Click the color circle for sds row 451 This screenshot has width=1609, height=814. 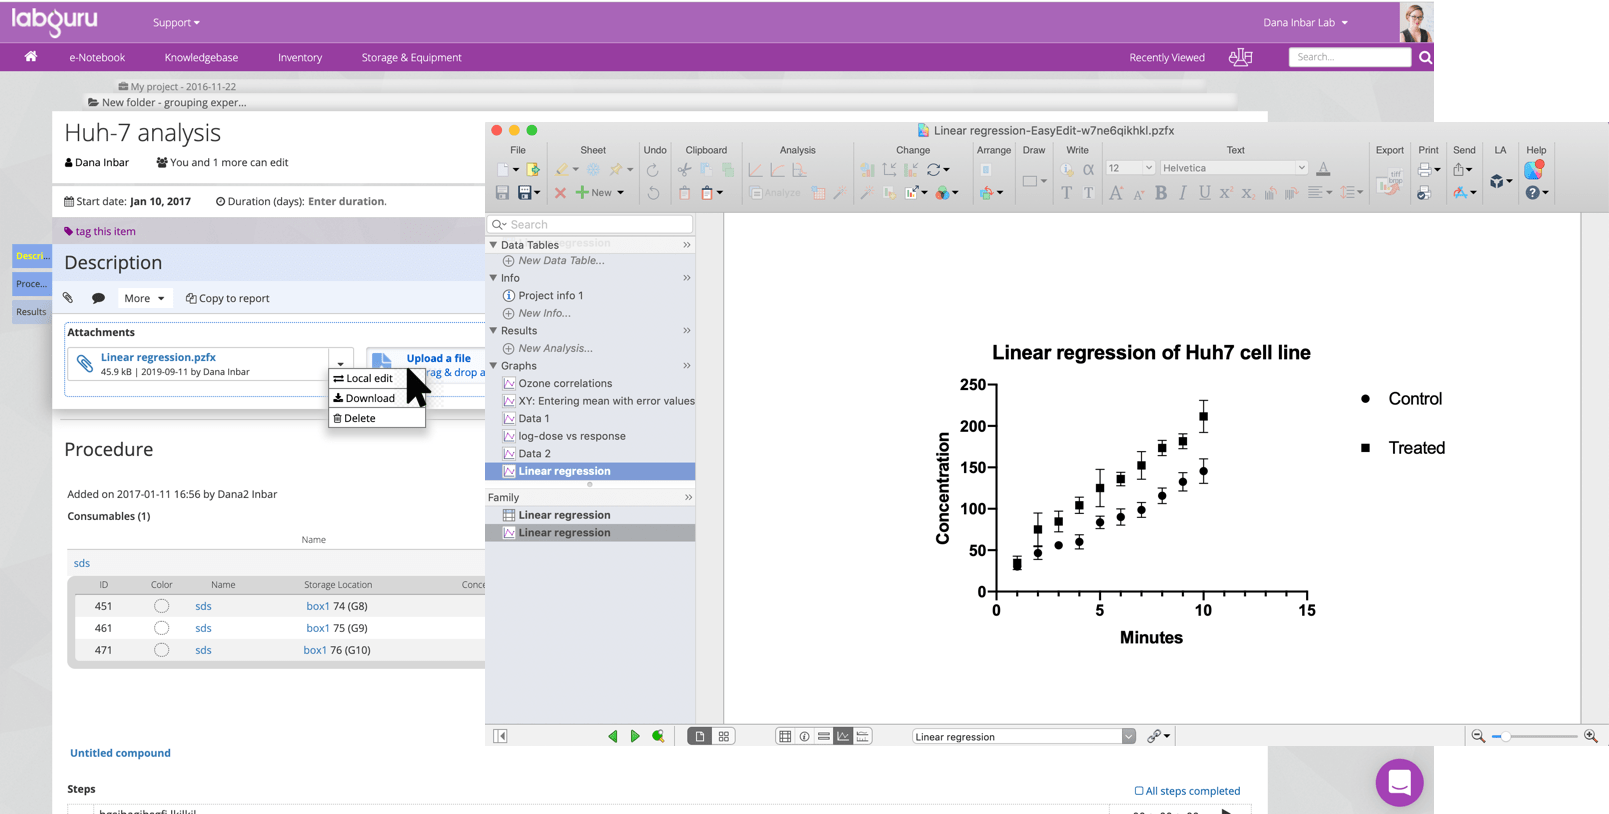(x=161, y=606)
